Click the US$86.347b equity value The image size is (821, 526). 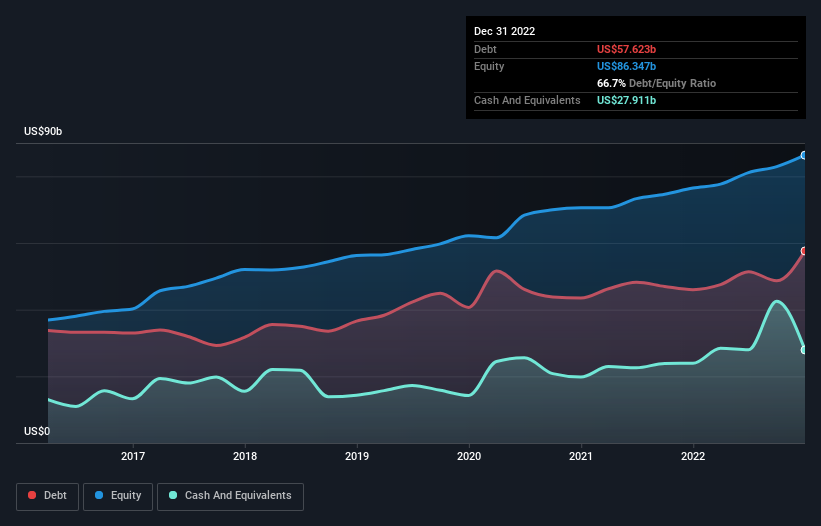(626, 66)
